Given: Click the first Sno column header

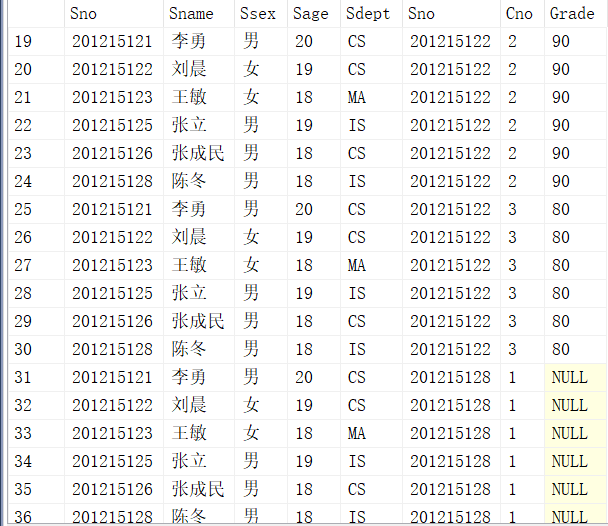Looking at the screenshot, I should [x=114, y=14].
